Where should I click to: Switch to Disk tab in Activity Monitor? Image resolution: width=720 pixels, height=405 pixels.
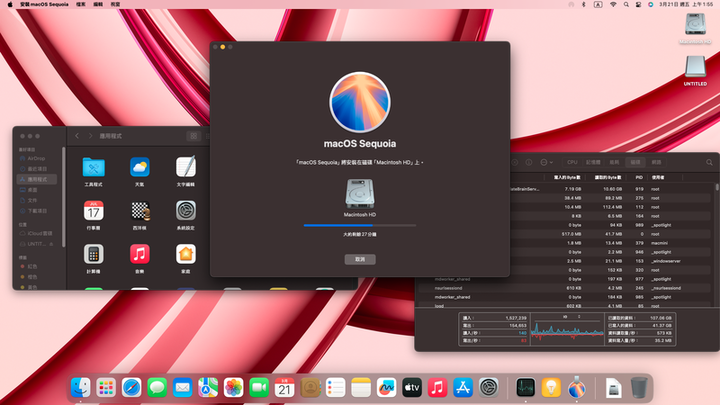(636, 162)
